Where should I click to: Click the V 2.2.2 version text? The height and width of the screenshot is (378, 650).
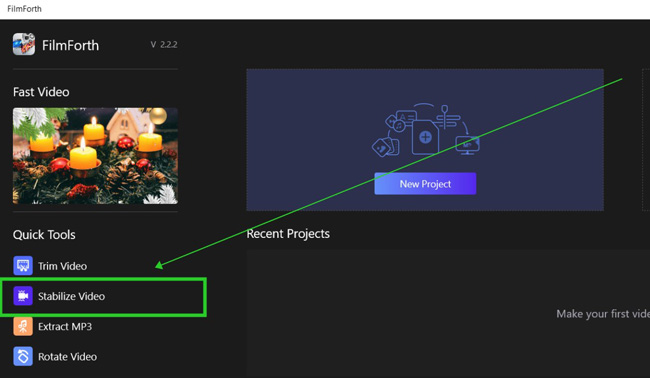pyautogui.click(x=164, y=44)
